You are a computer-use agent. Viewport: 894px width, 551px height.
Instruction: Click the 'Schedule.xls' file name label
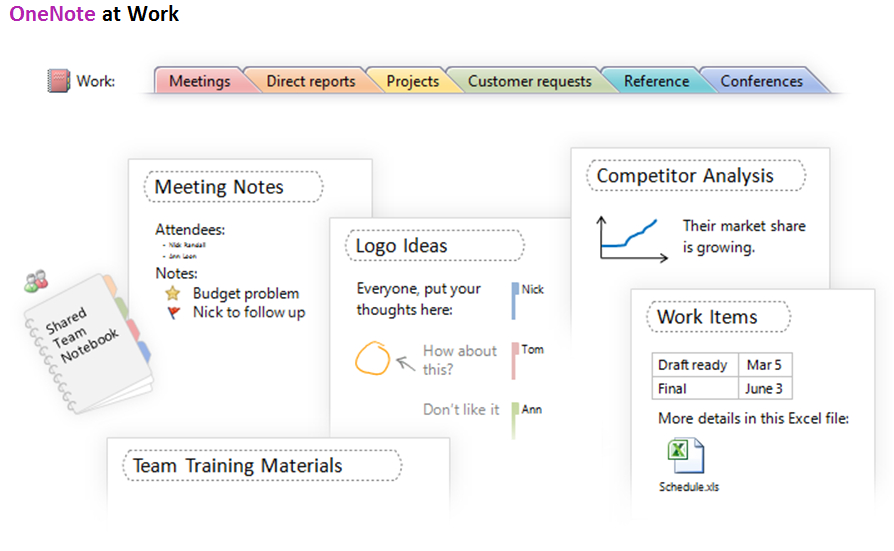click(x=689, y=487)
